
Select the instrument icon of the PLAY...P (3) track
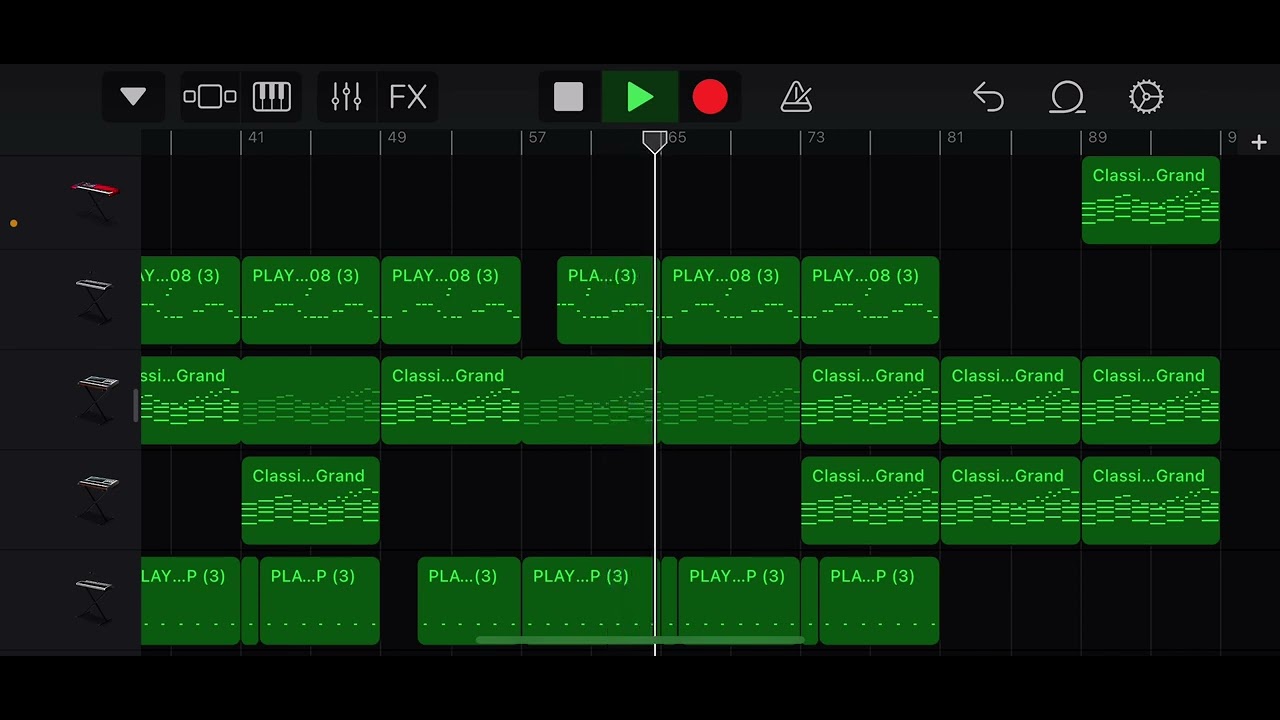(95, 600)
